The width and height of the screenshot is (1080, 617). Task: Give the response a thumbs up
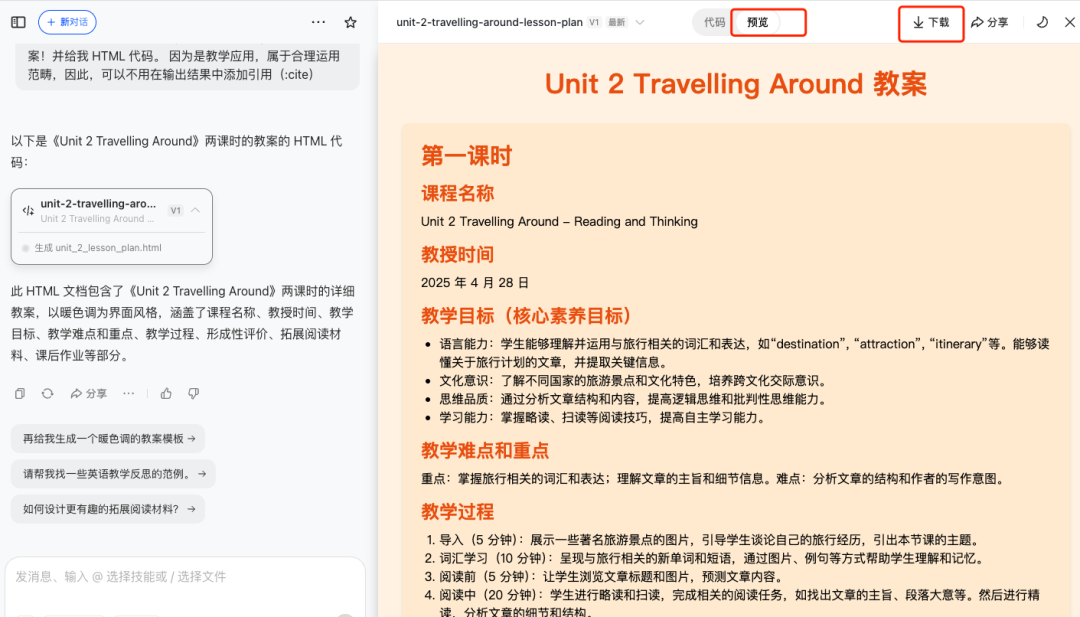(x=165, y=393)
